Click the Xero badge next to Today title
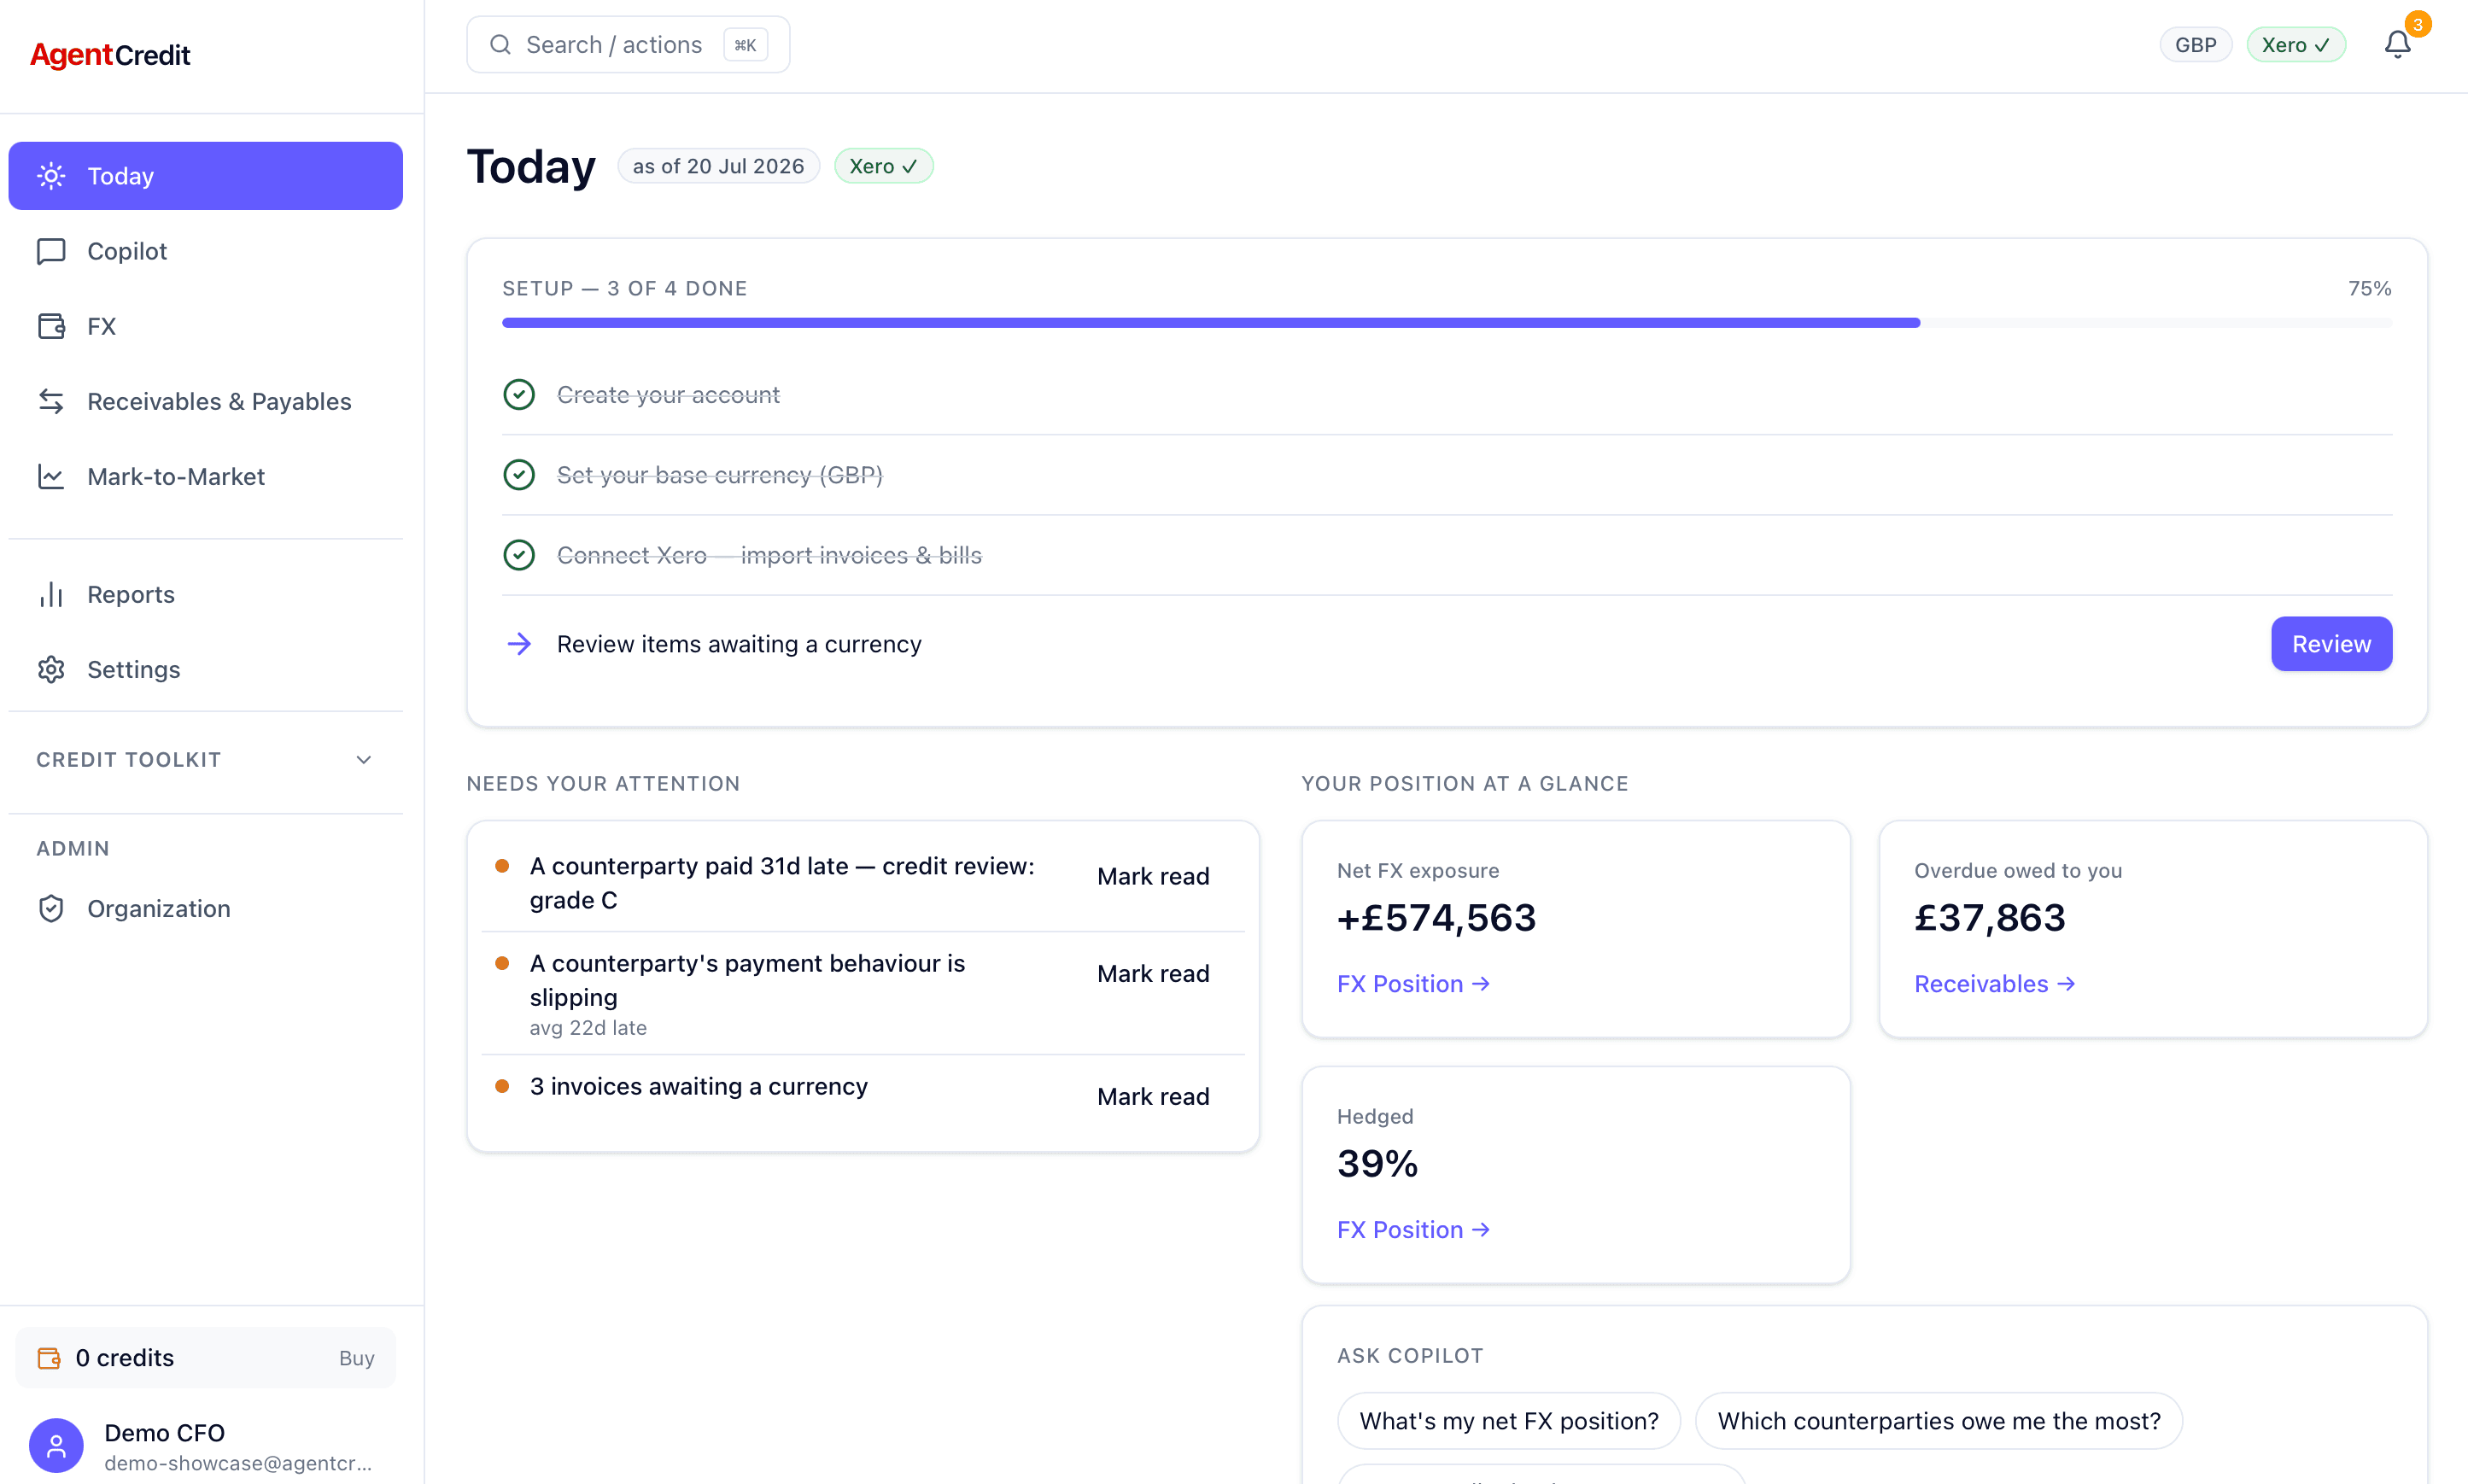 [x=883, y=166]
